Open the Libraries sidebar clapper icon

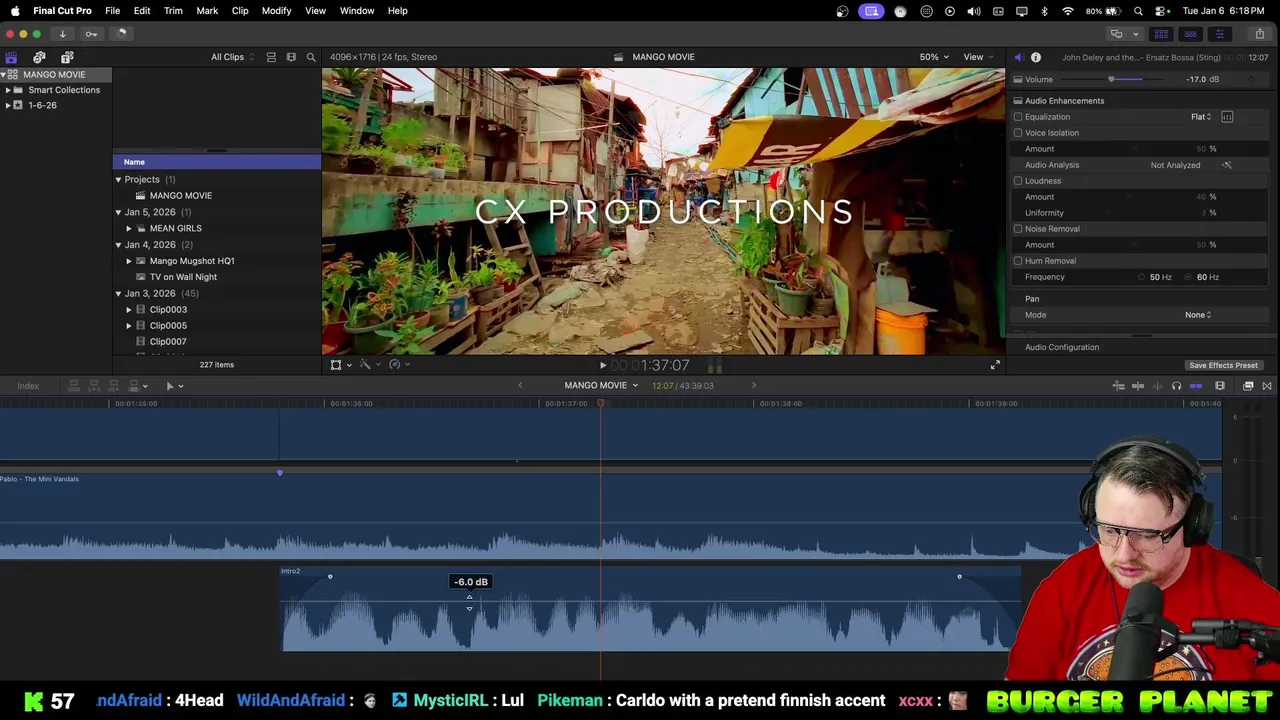[11, 57]
